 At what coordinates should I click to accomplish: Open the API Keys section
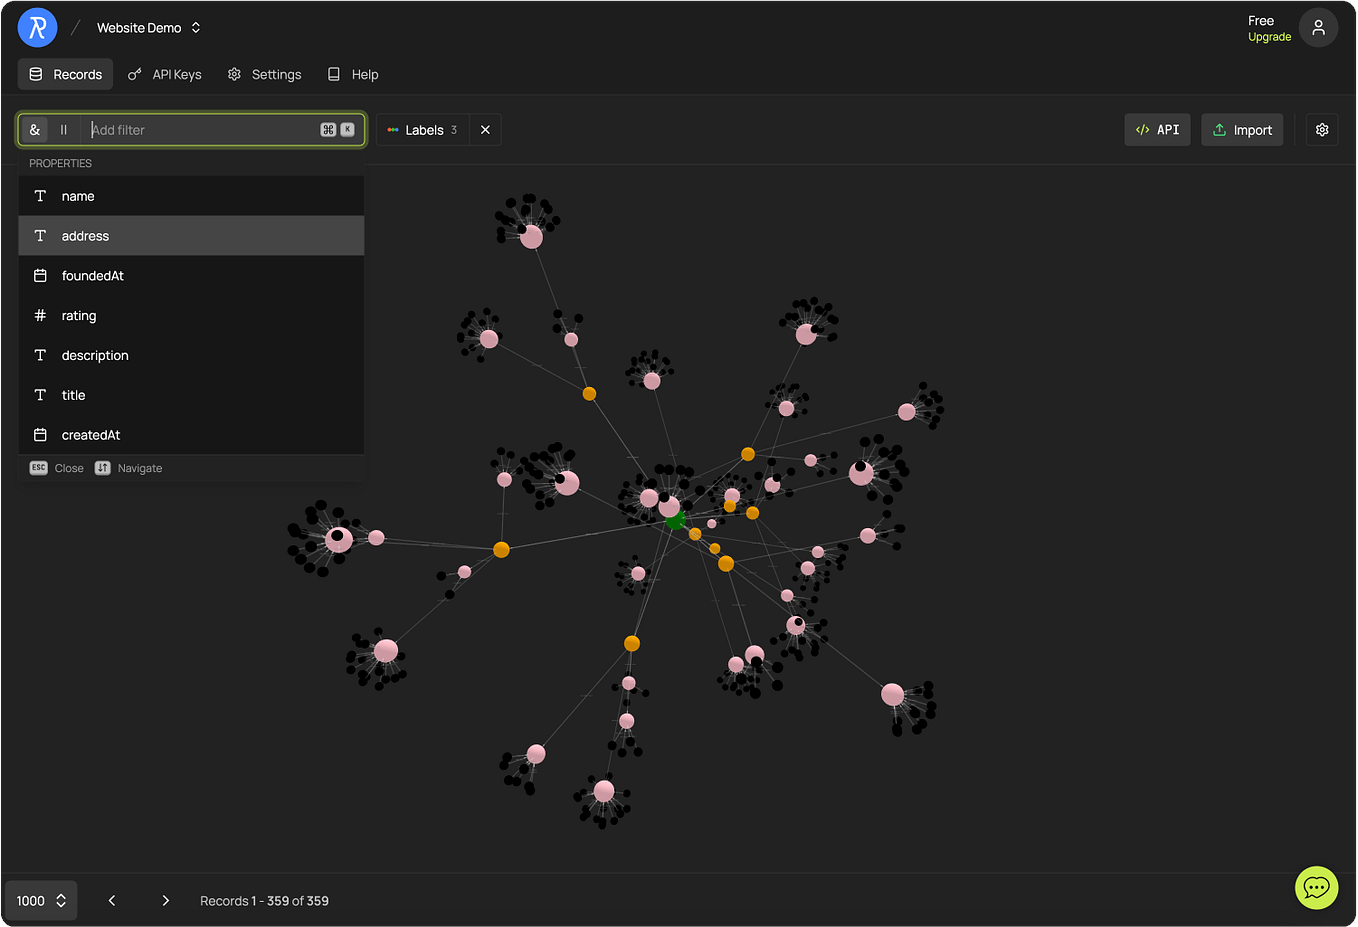(x=165, y=74)
